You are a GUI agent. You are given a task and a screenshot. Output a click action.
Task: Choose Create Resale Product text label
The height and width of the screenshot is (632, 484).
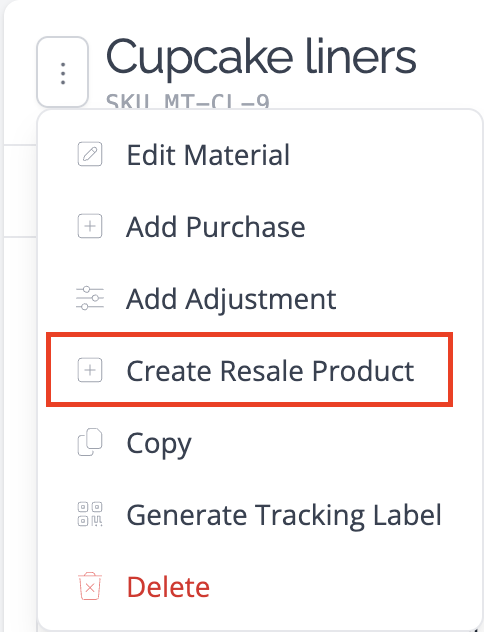pyautogui.click(x=270, y=370)
